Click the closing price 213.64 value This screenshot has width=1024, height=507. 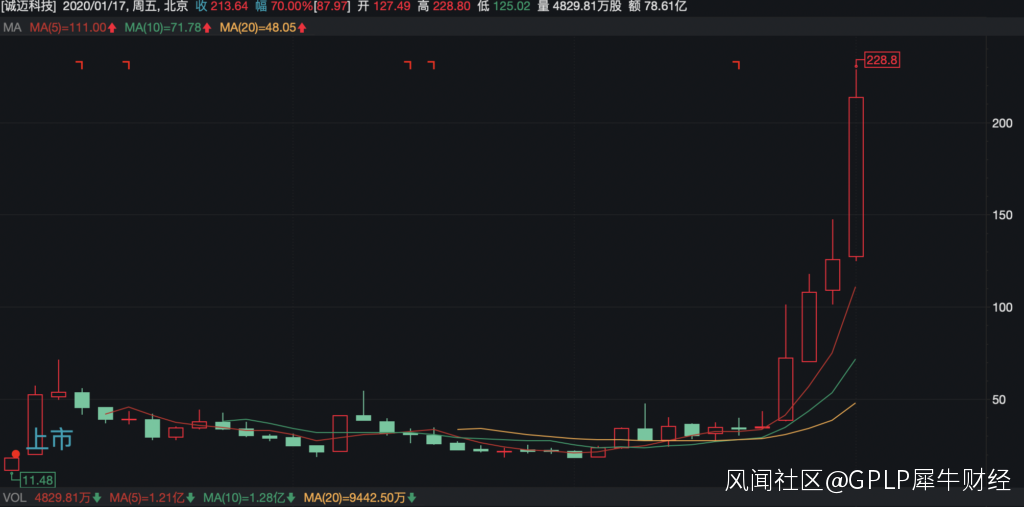coord(229,8)
